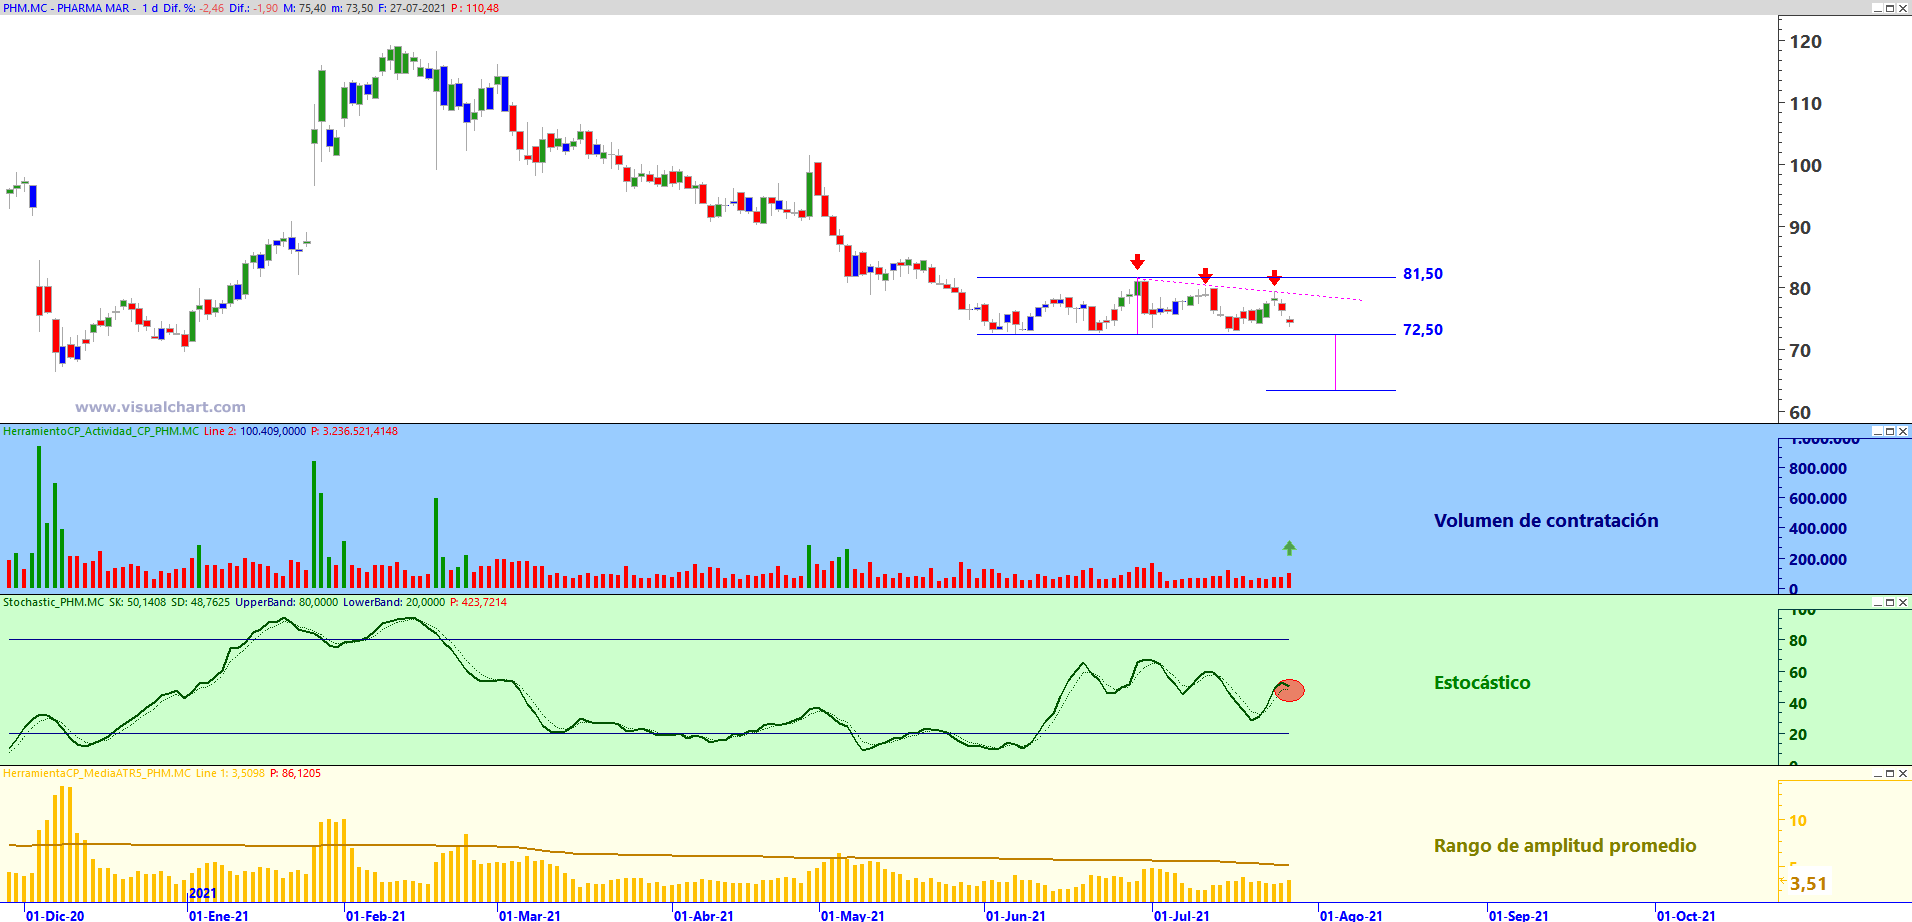Click the 120 value on the price axis

1806,42
